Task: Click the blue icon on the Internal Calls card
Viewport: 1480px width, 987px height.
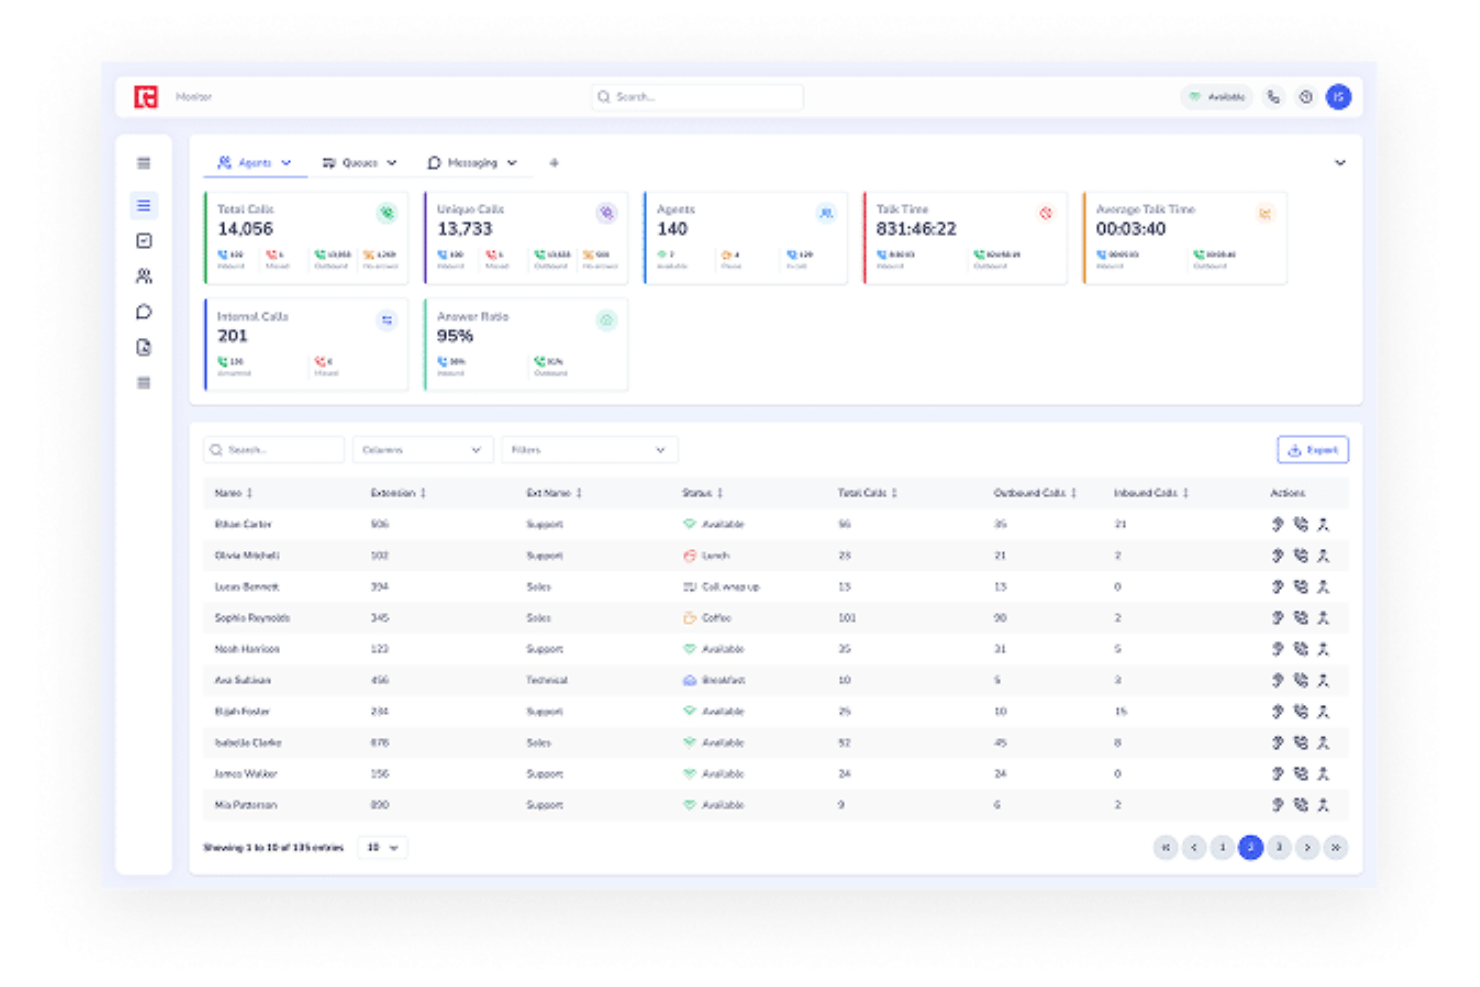Action: pyautogui.click(x=387, y=320)
